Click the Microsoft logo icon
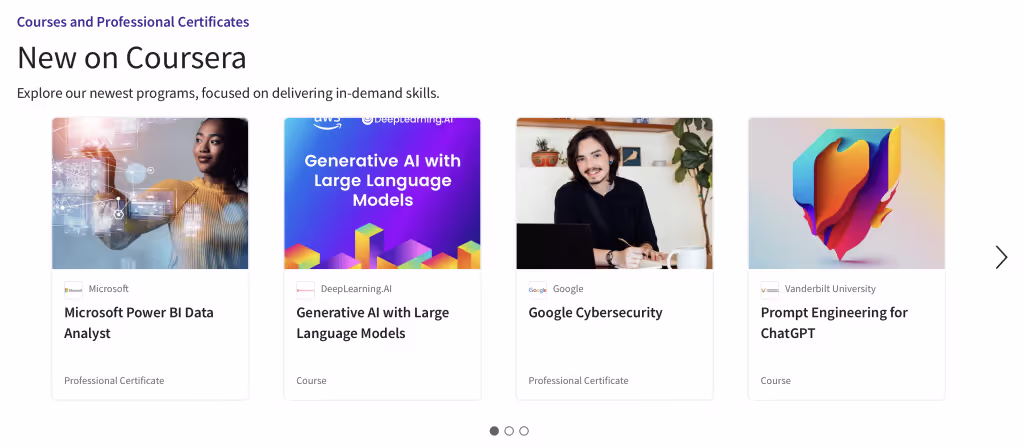Viewport: 1024px width, 447px height. point(73,290)
